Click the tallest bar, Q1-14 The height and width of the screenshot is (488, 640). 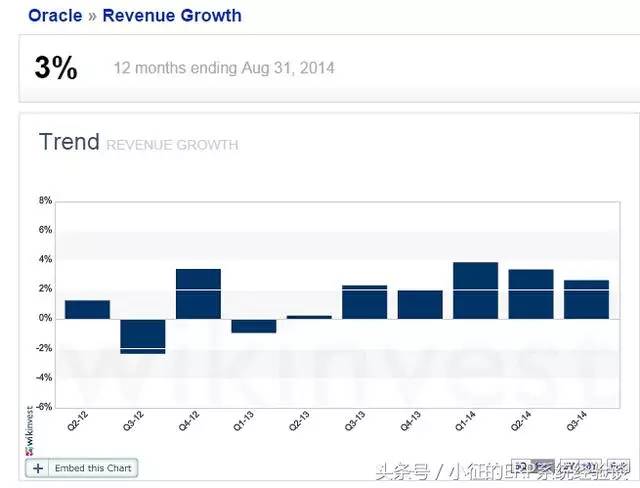475,290
